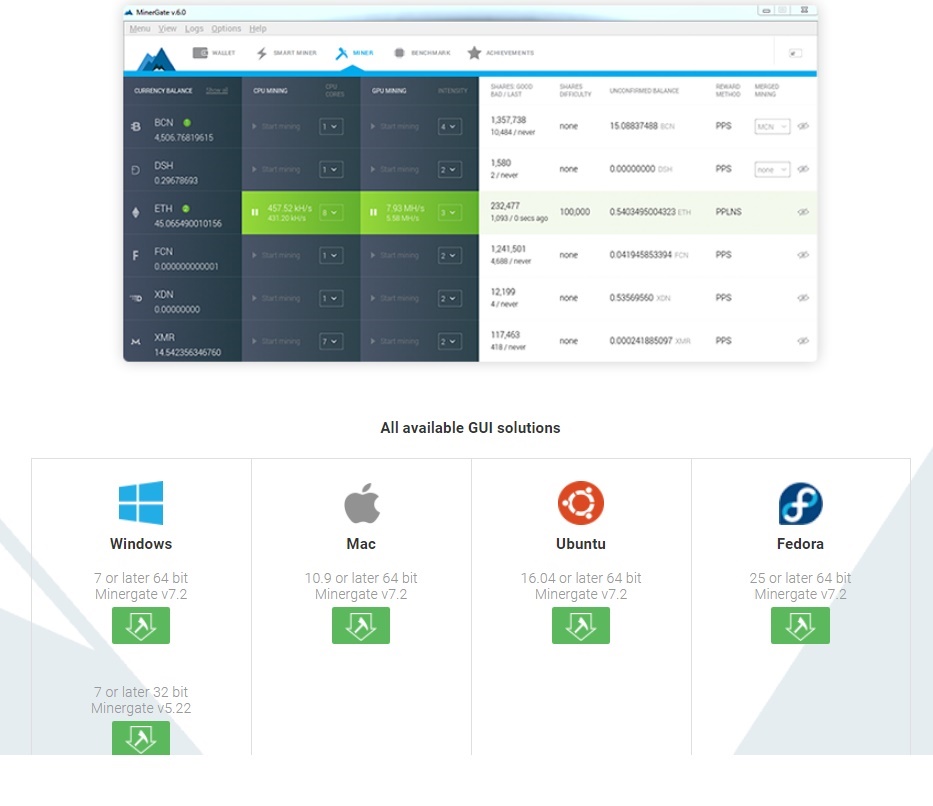Screen dimensions: 933x806
Task: Open the View menu
Action: click(x=167, y=29)
